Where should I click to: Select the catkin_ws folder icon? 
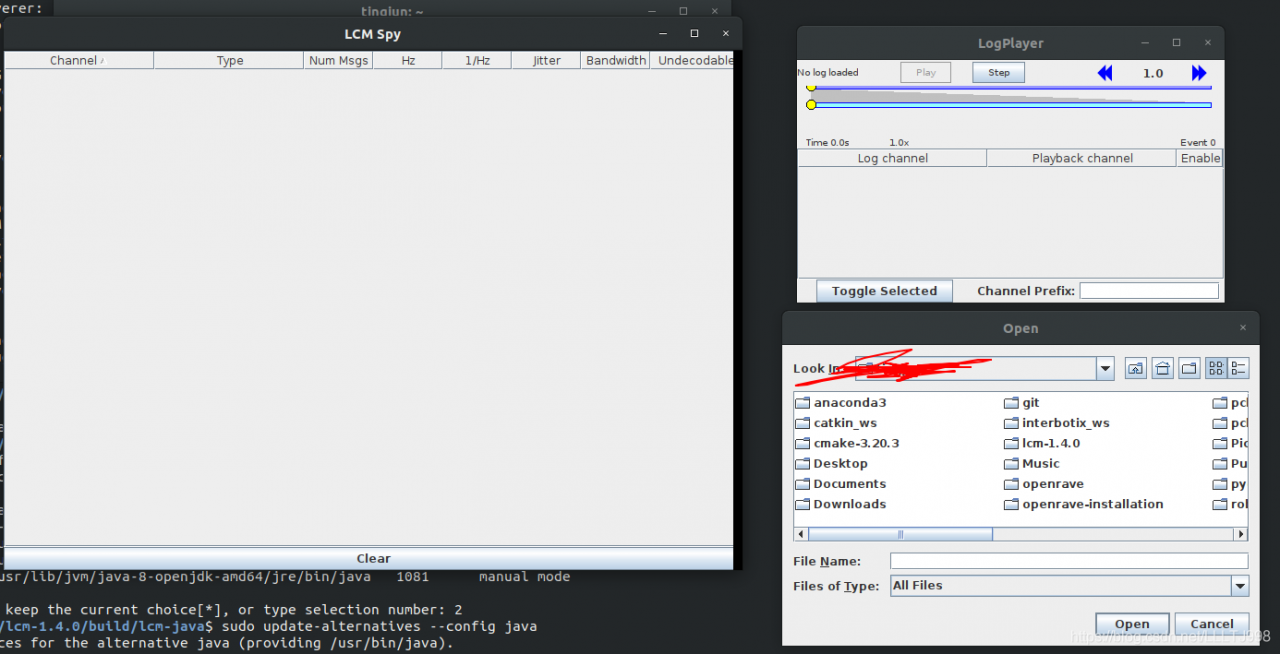(802, 424)
